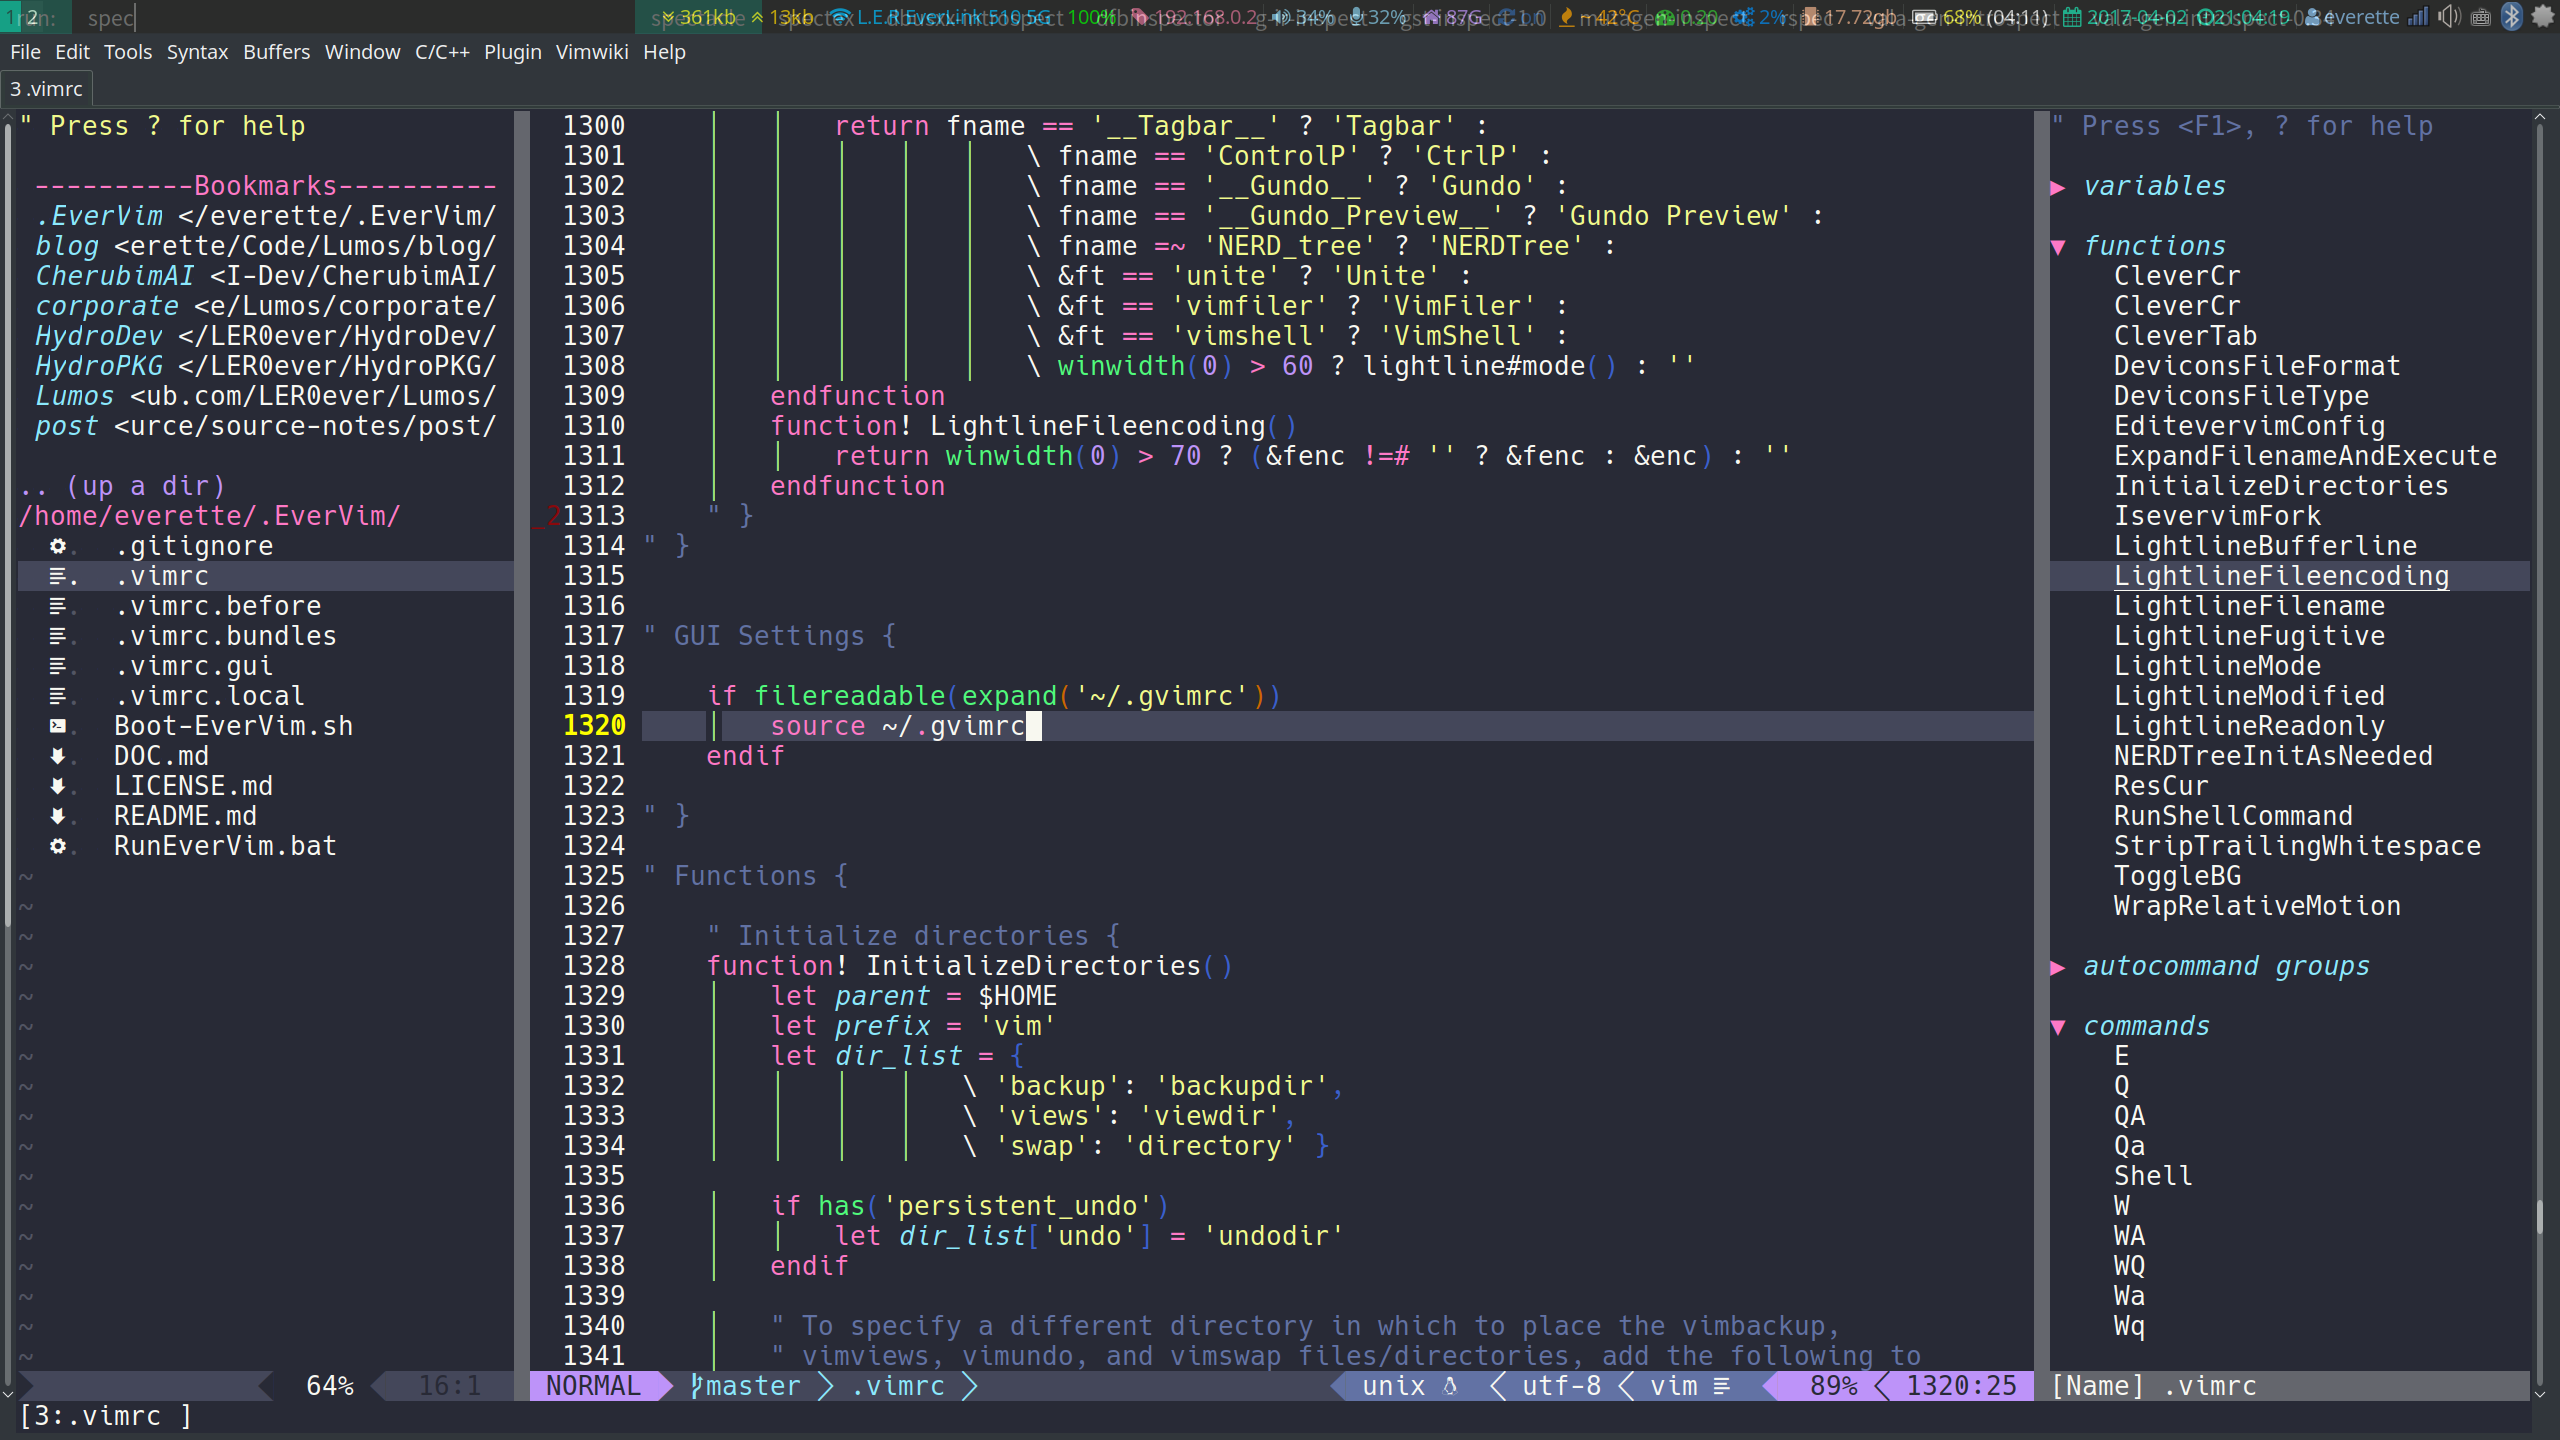Viewport: 2560px width, 1440px height.
Task: Switch to the 3 .vimrc tab
Action: (47, 89)
